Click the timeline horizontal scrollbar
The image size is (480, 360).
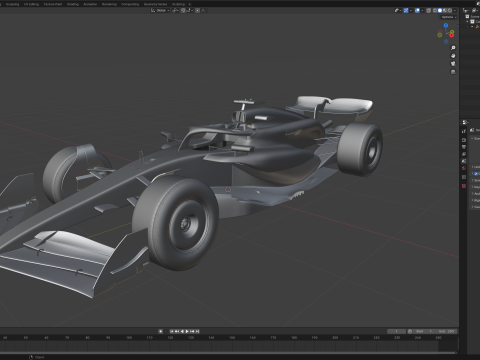[x=228, y=352]
